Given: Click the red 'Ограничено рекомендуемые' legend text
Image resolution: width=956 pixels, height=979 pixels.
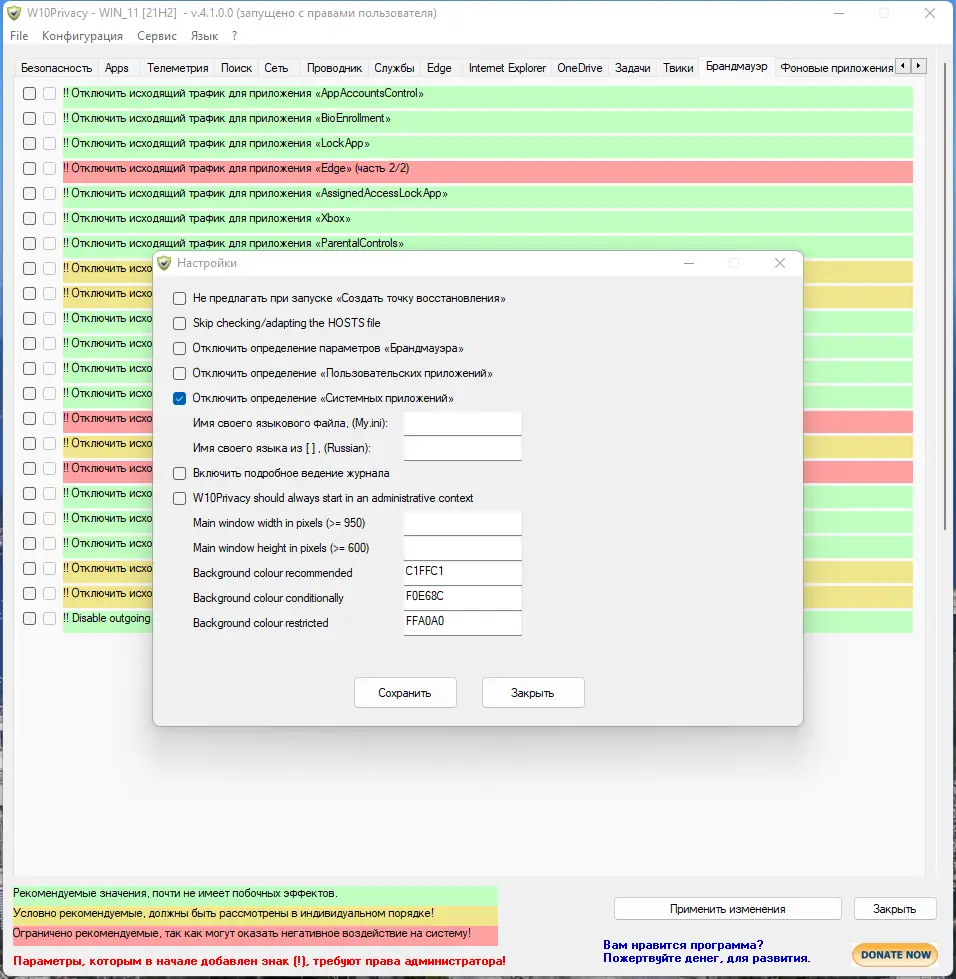Looking at the screenshot, I should [x=242, y=933].
